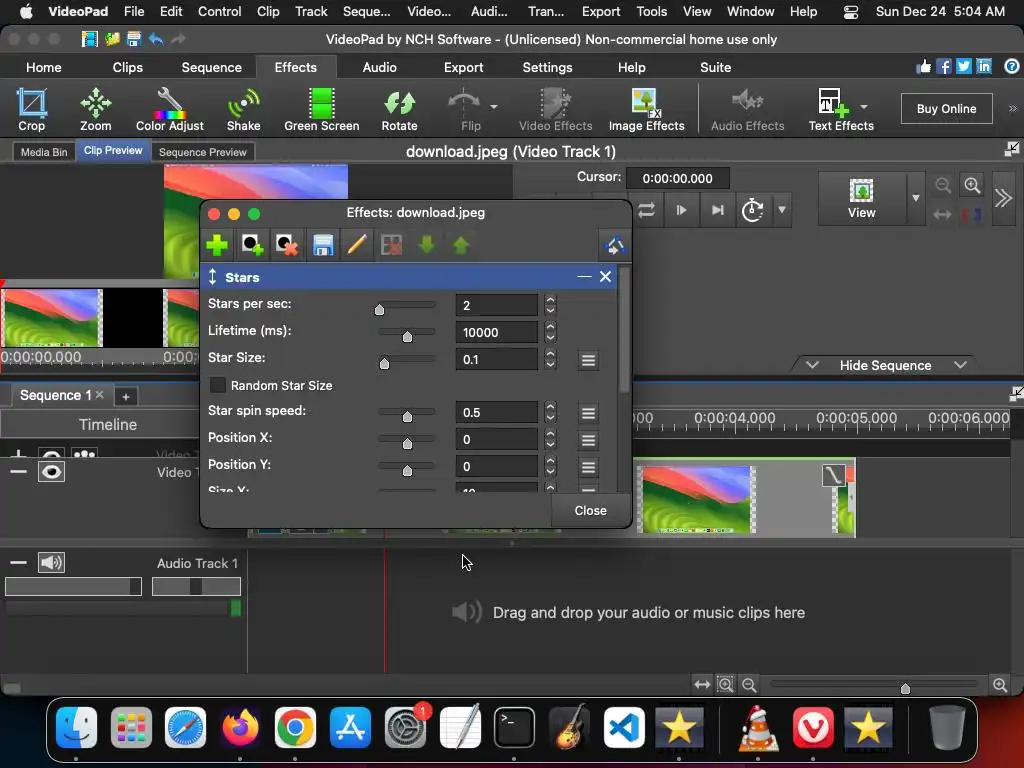Open Star spin speed keyframe menu
The width and height of the screenshot is (1024, 768).
[588, 413]
